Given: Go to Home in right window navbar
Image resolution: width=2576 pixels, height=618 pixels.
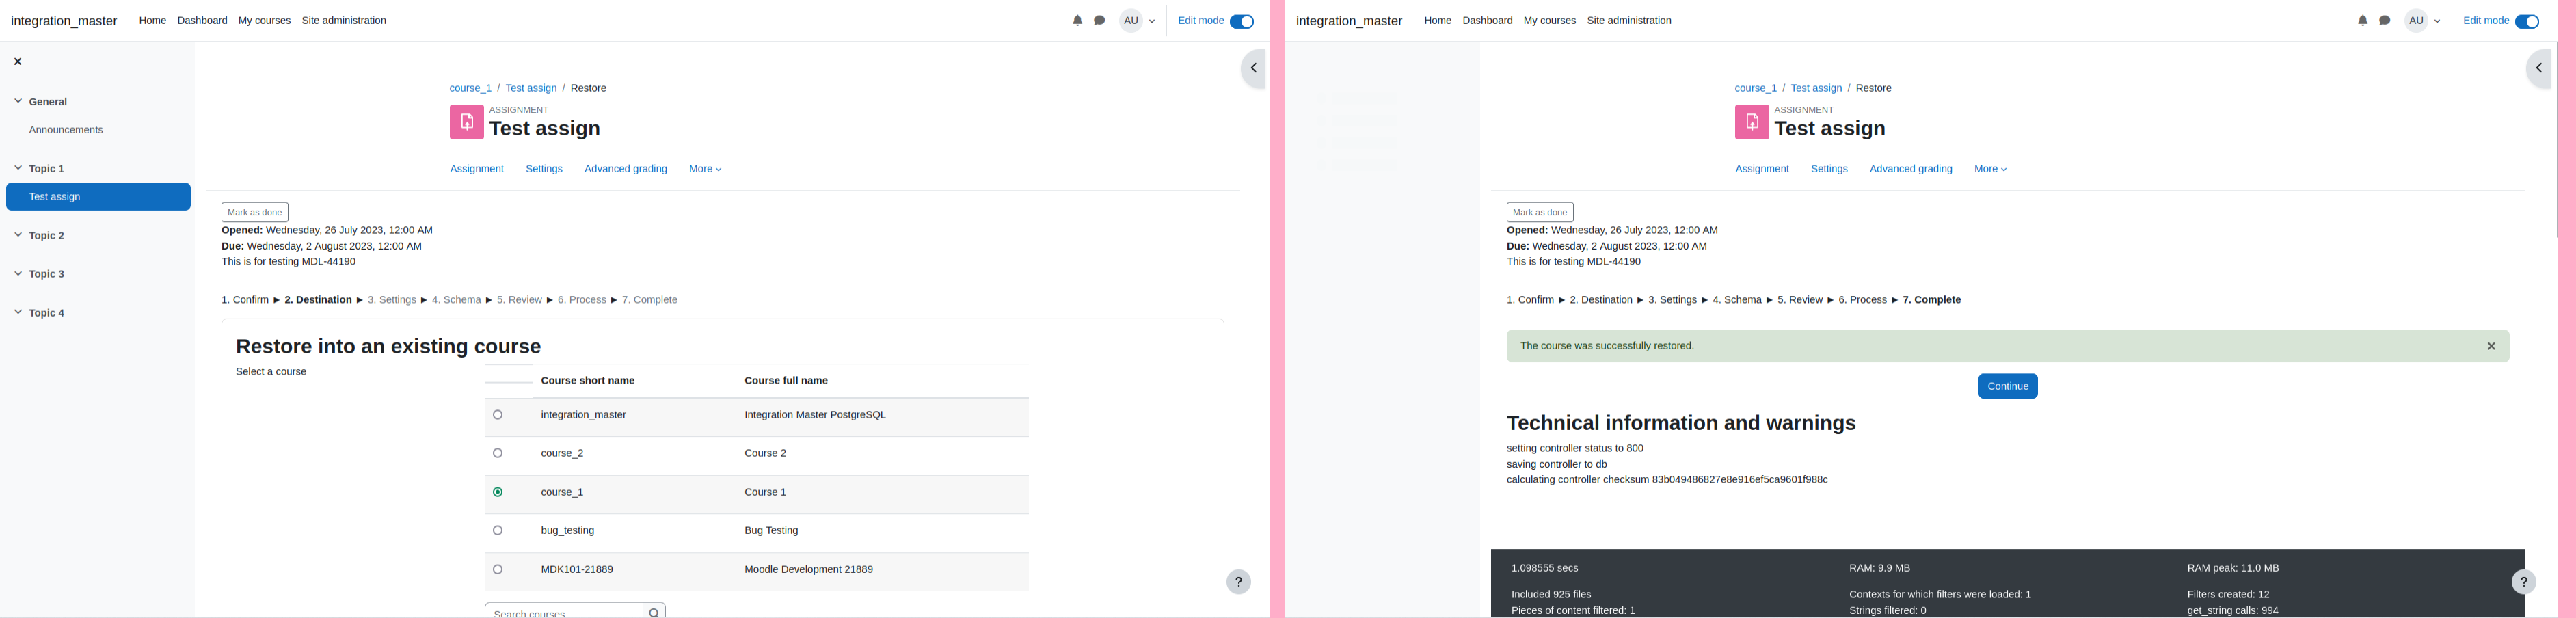Looking at the screenshot, I should (1437, 21).
